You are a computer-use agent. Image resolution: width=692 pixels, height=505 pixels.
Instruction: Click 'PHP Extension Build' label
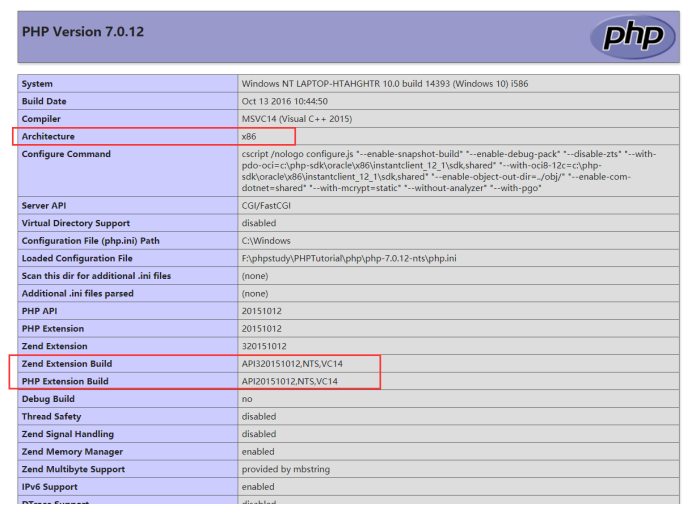point(65,381)
